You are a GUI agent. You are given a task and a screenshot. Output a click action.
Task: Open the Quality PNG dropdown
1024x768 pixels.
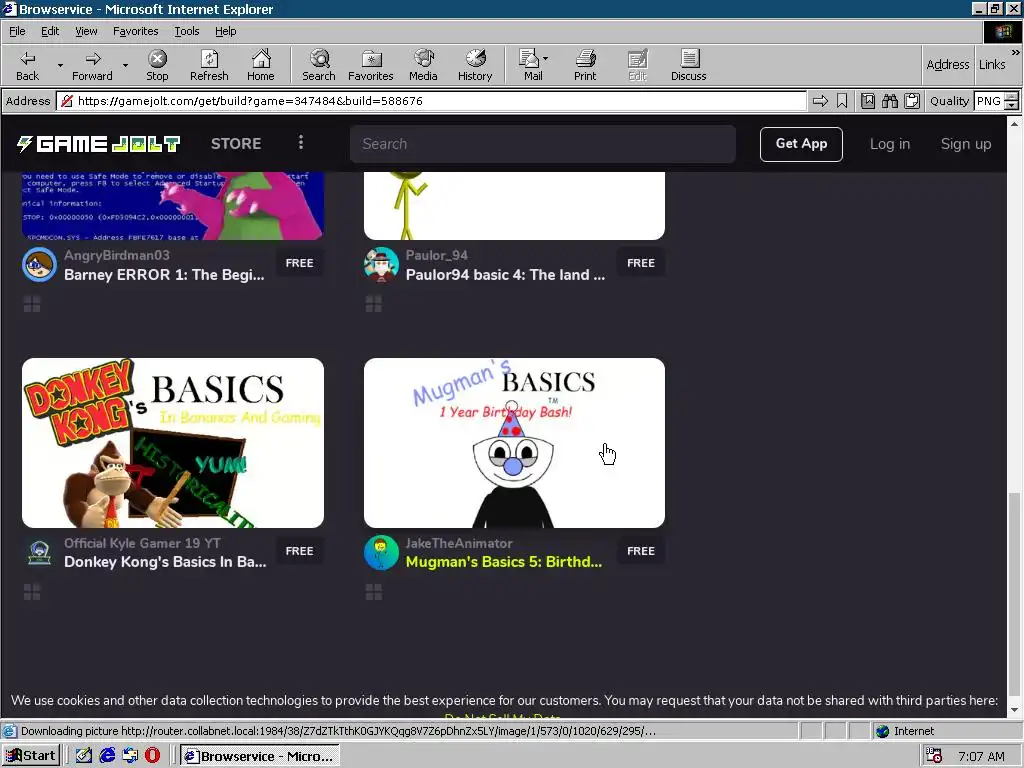tap(1011, 101)
